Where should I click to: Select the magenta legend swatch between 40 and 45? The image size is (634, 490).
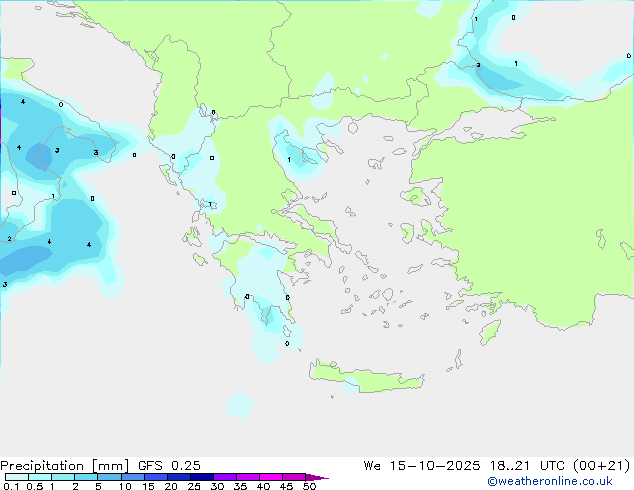tap(271, 477)
